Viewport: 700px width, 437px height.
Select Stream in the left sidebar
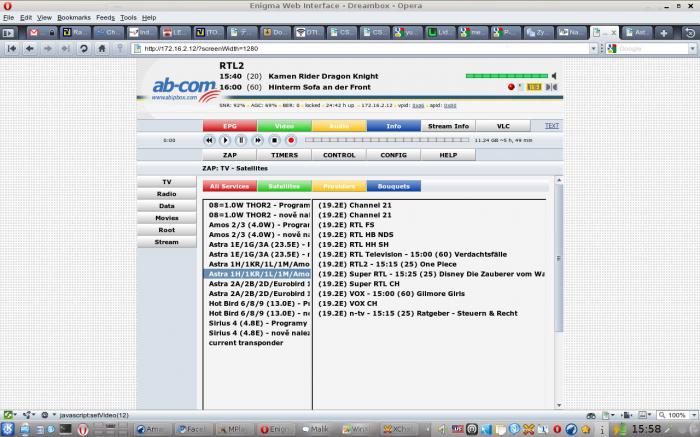[x=167, y=242]
